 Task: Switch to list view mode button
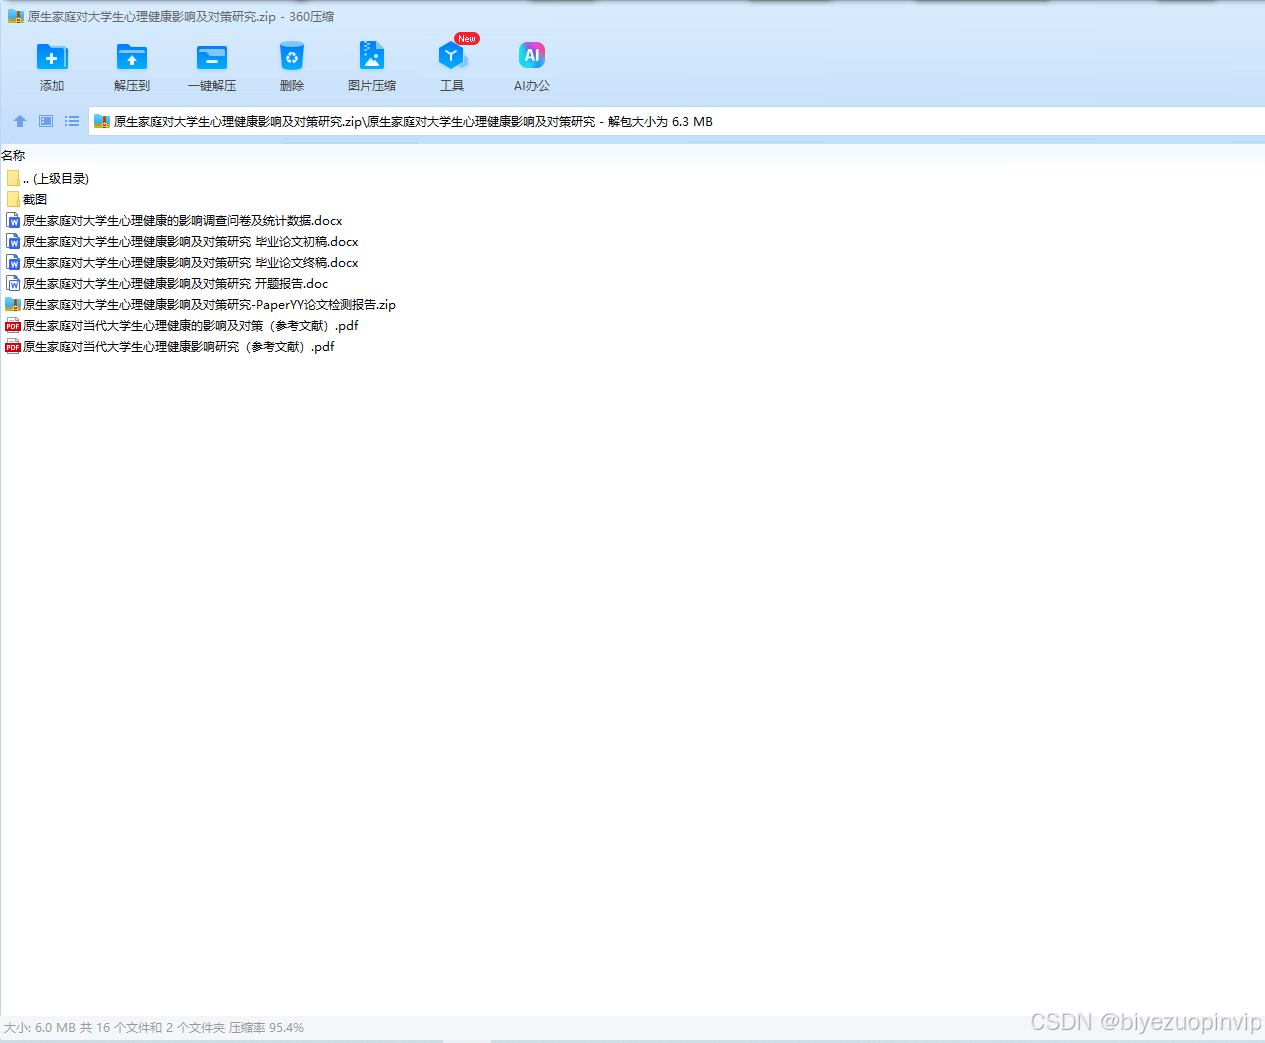[x=72, y=121]
